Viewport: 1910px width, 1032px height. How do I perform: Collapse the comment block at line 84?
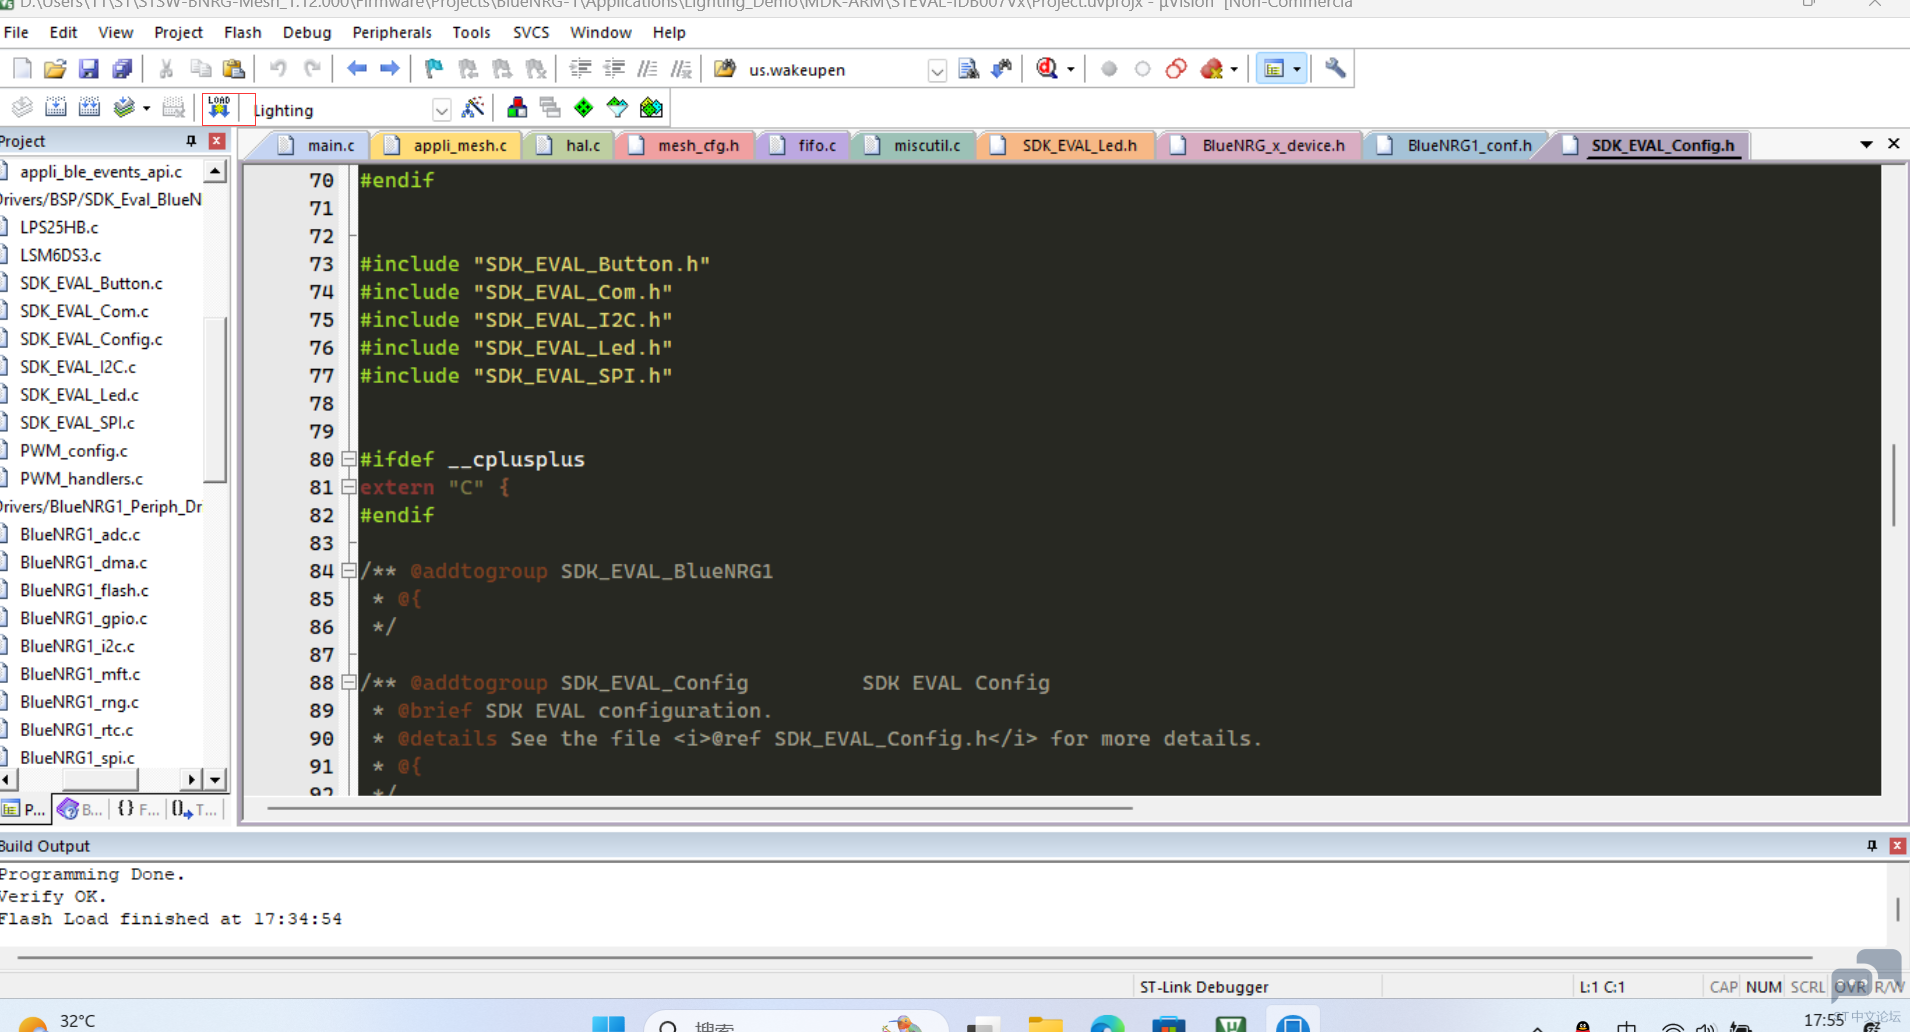[349, 571]
